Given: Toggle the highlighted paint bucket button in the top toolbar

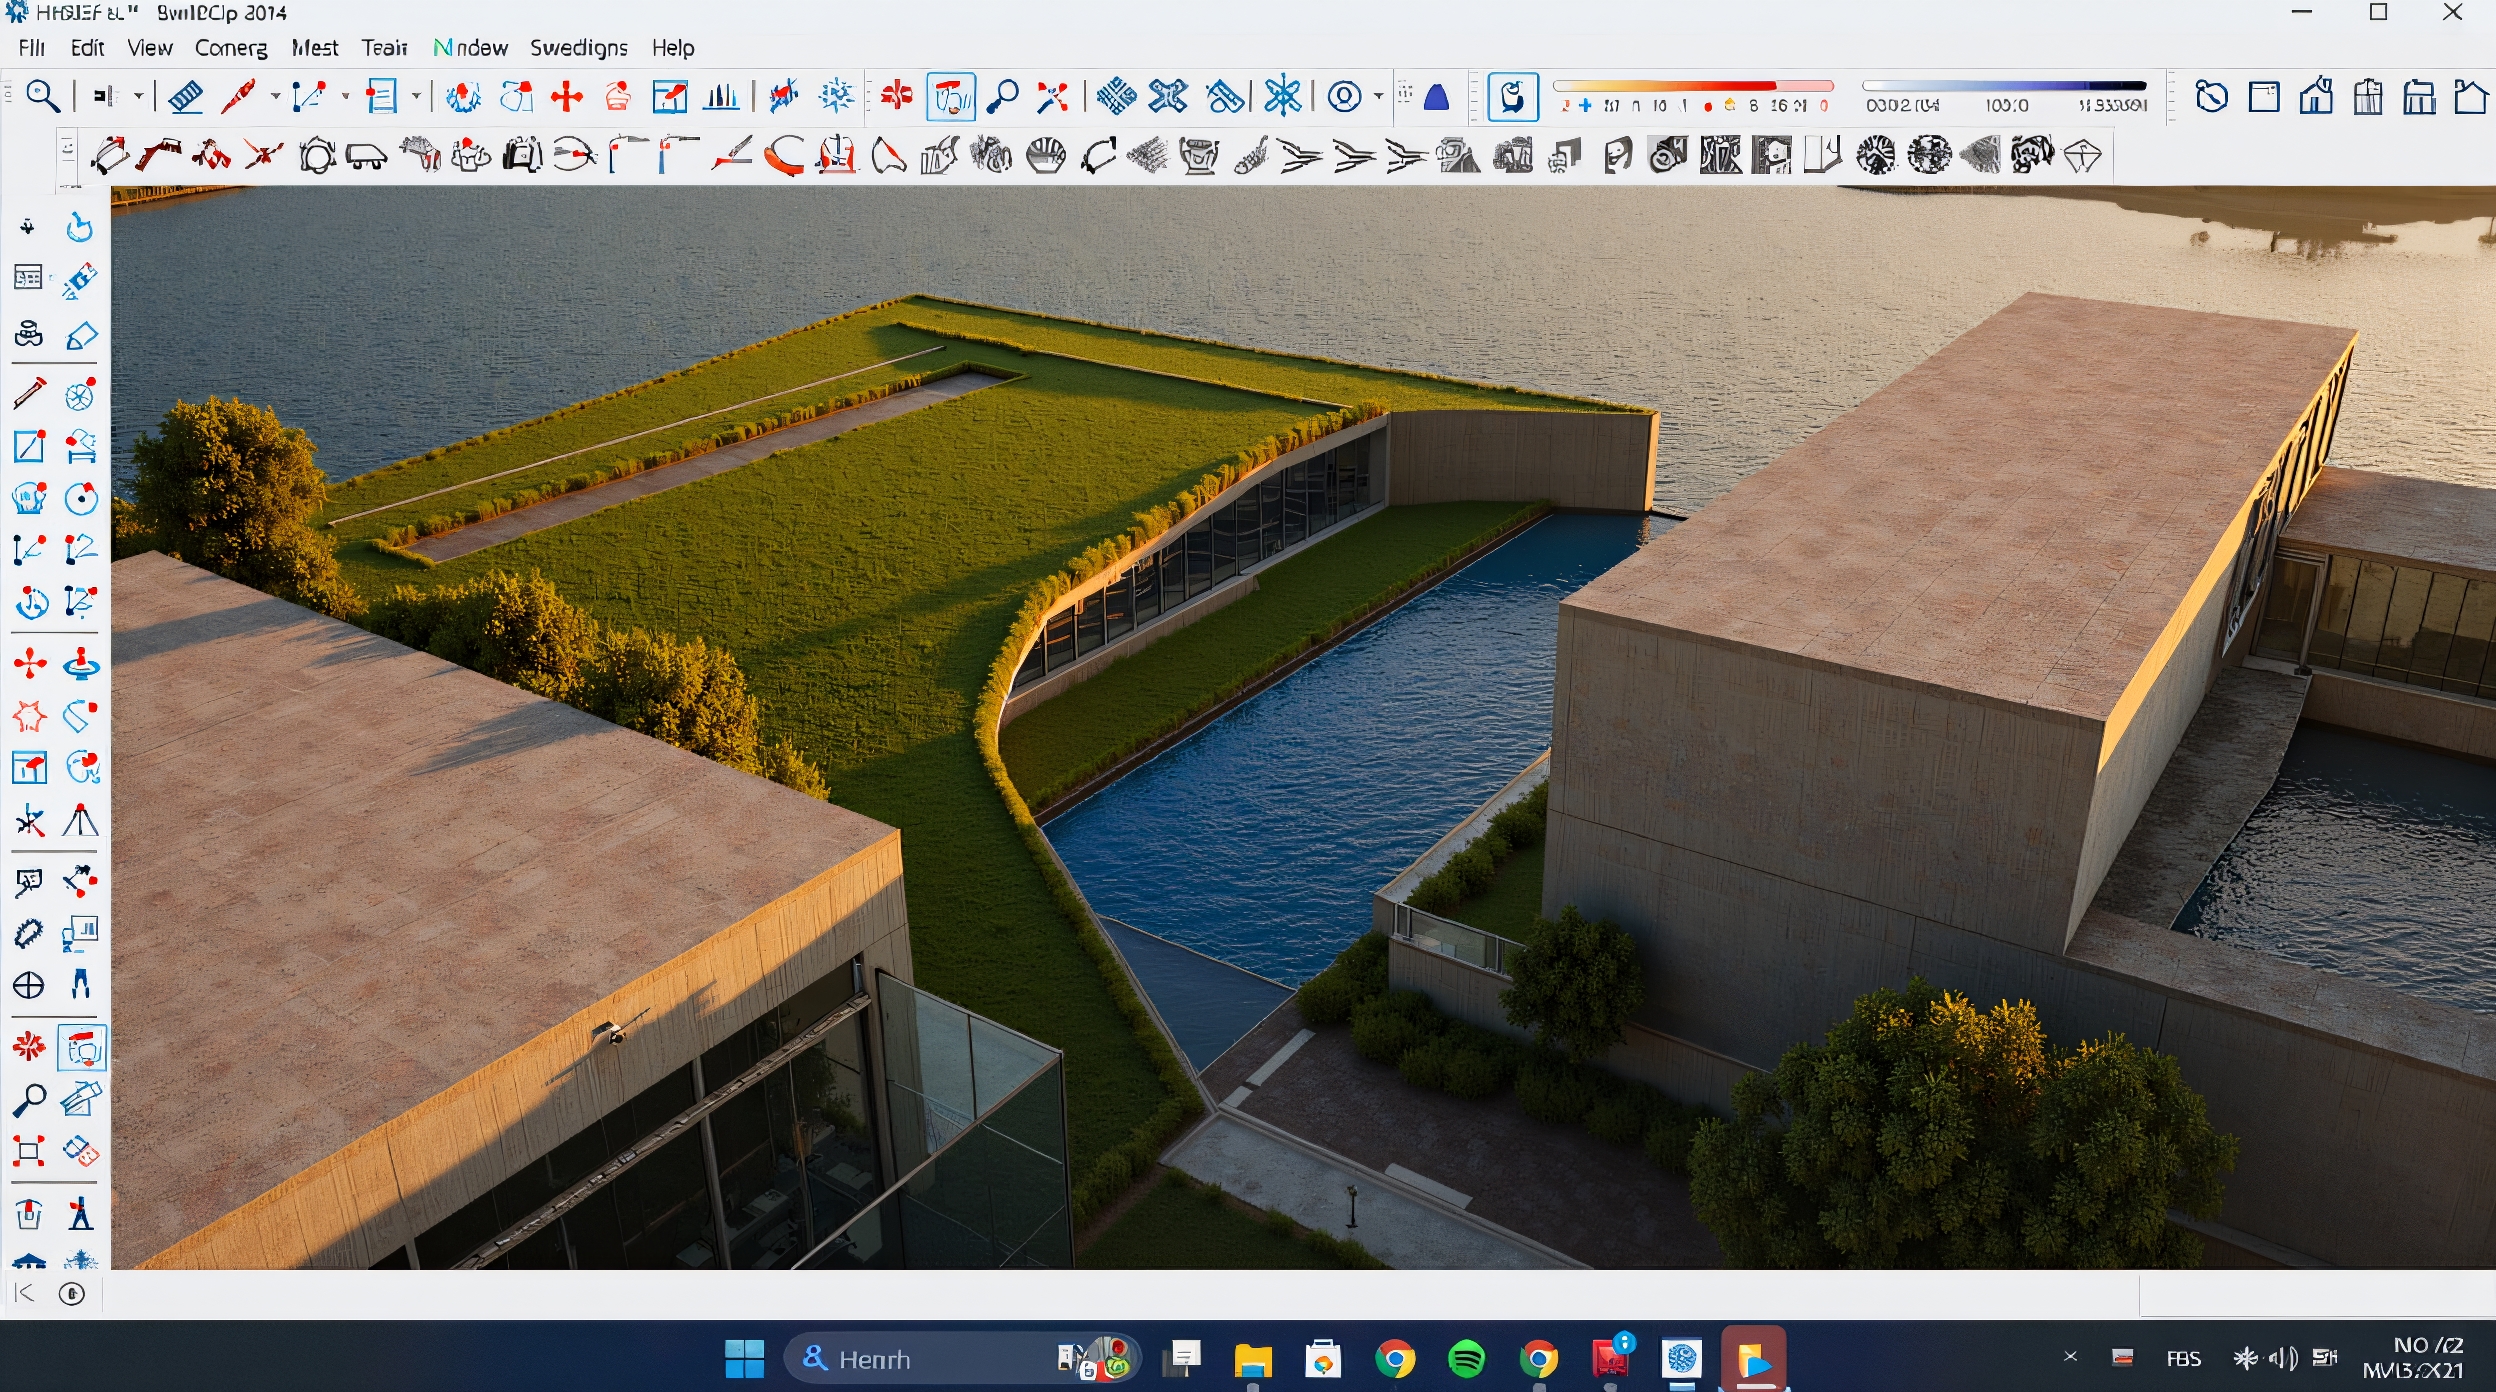Looking at the screenshot, I should [950, 97].
